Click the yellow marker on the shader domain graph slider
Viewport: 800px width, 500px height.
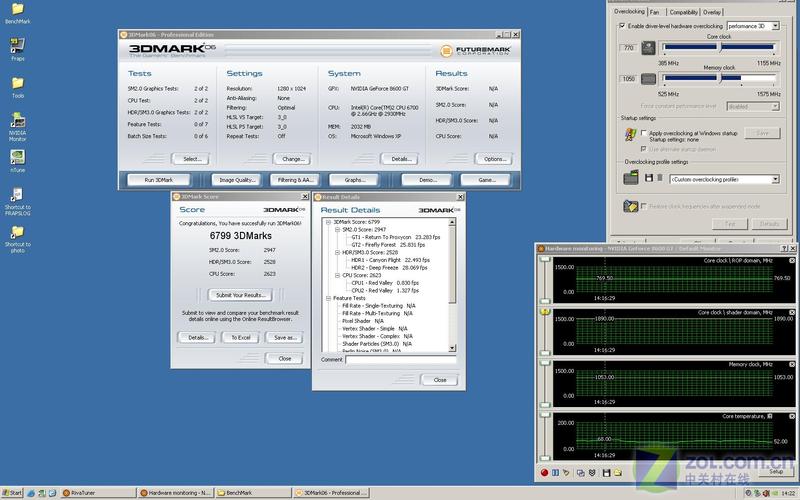(x=545, y=311)
